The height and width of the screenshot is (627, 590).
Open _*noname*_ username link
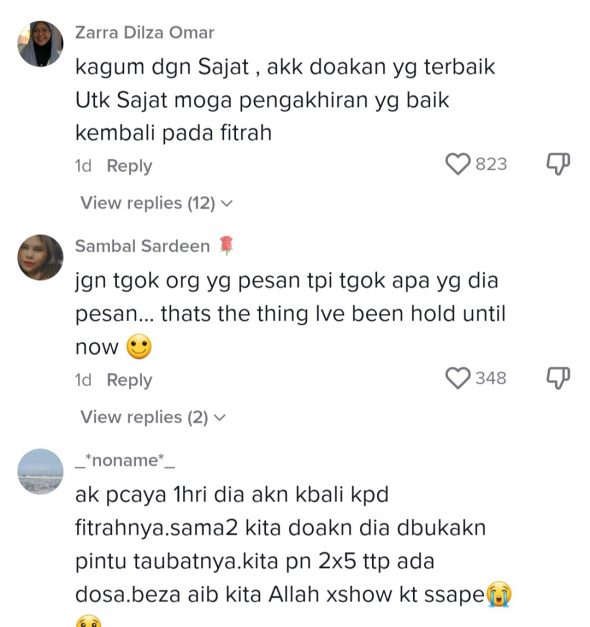coord(125,461)
